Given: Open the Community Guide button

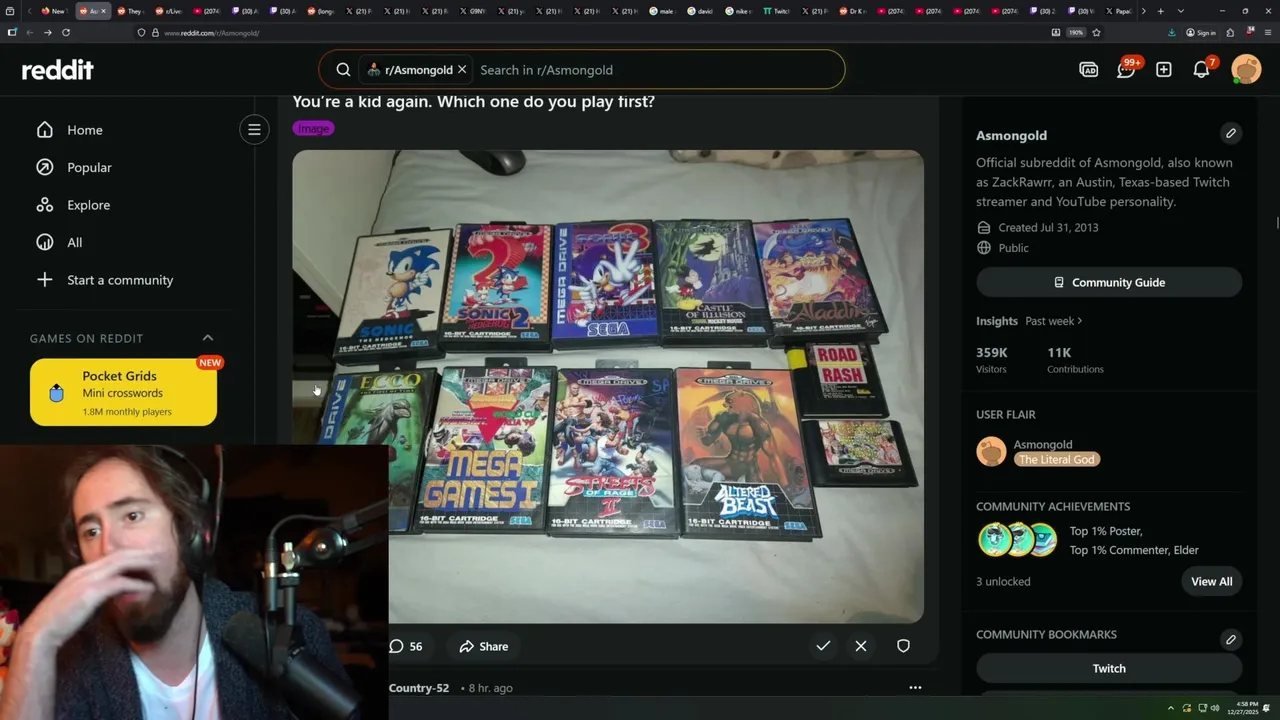Looking at the screenshot, I should point(1109,282).
